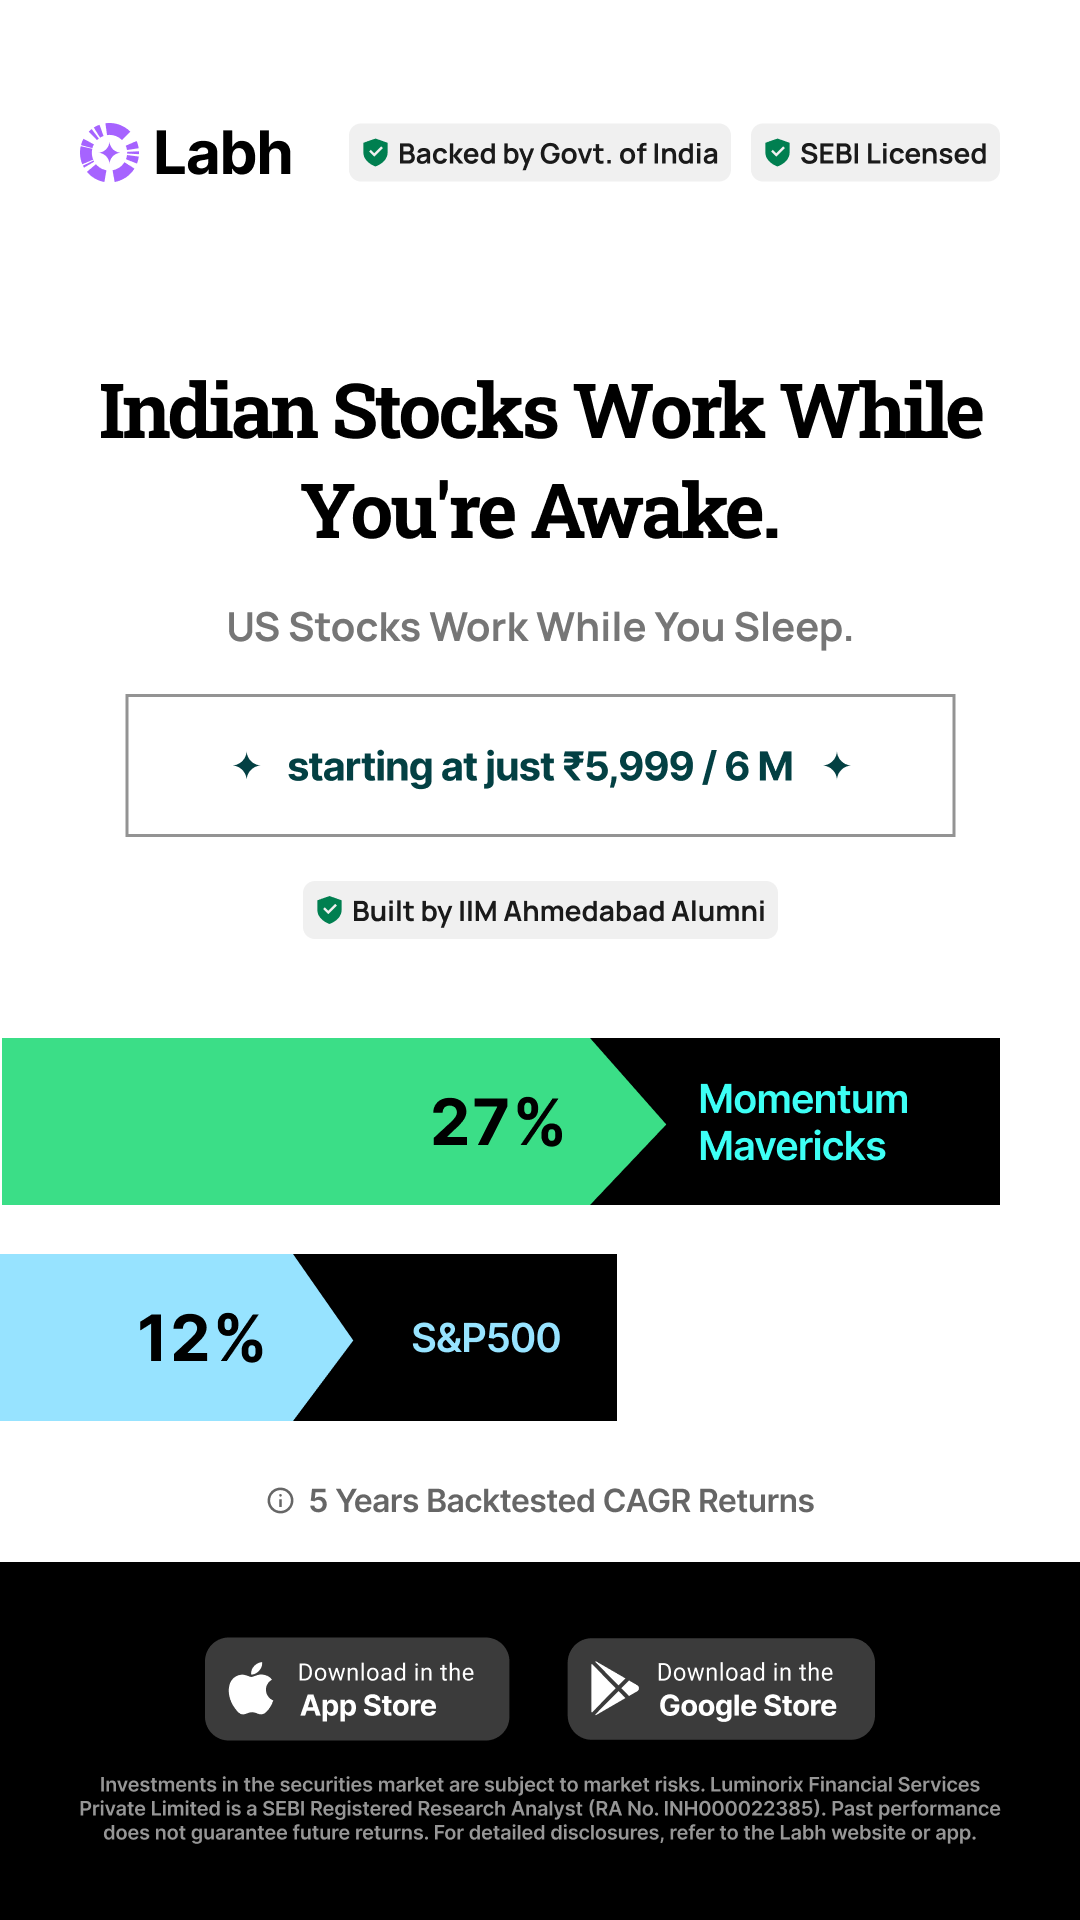Click the Momentum Mavericks label
The image size is (1080, 1920).
click(803, 1122)
